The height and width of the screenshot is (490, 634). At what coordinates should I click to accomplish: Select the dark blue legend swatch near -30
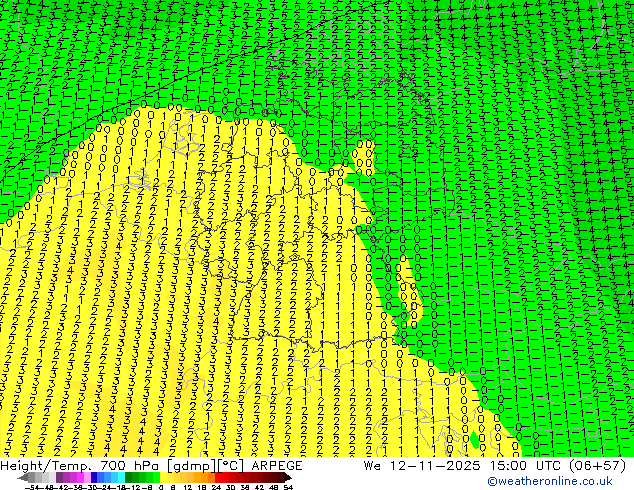coord(94,478)
